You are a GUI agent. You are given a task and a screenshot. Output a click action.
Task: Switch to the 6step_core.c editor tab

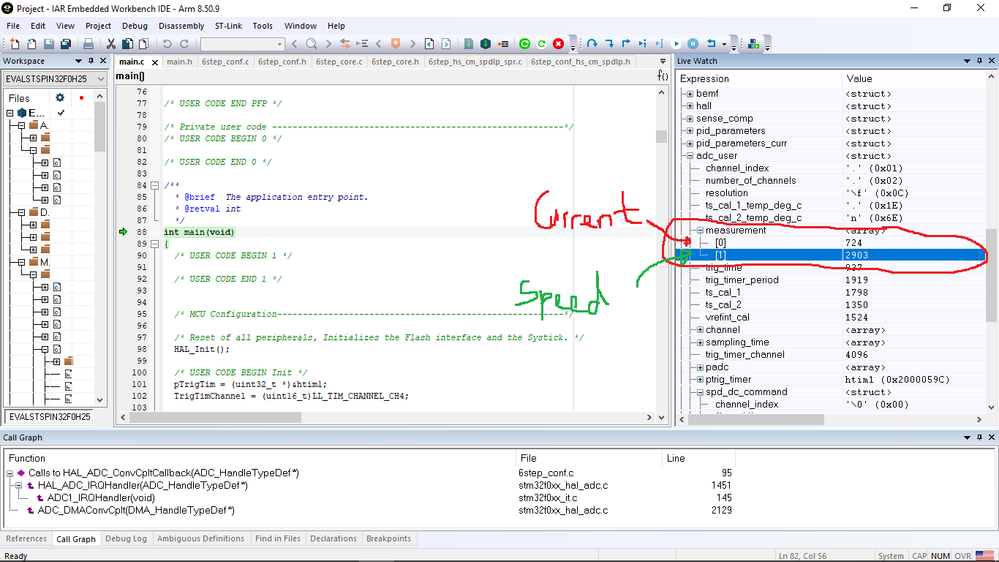point(339,62)
